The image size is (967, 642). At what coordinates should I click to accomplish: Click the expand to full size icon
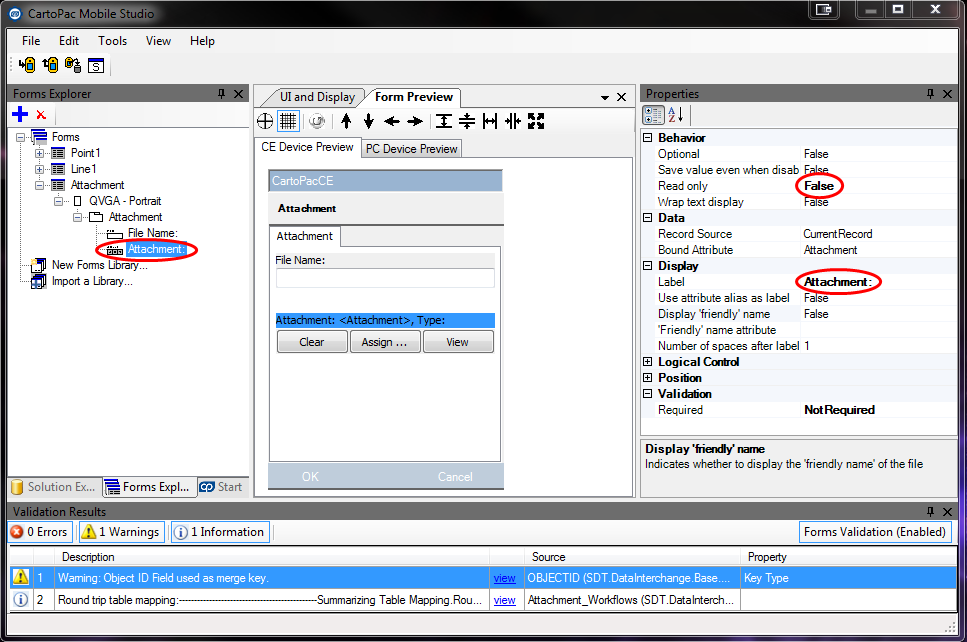[x=536, y=121]
